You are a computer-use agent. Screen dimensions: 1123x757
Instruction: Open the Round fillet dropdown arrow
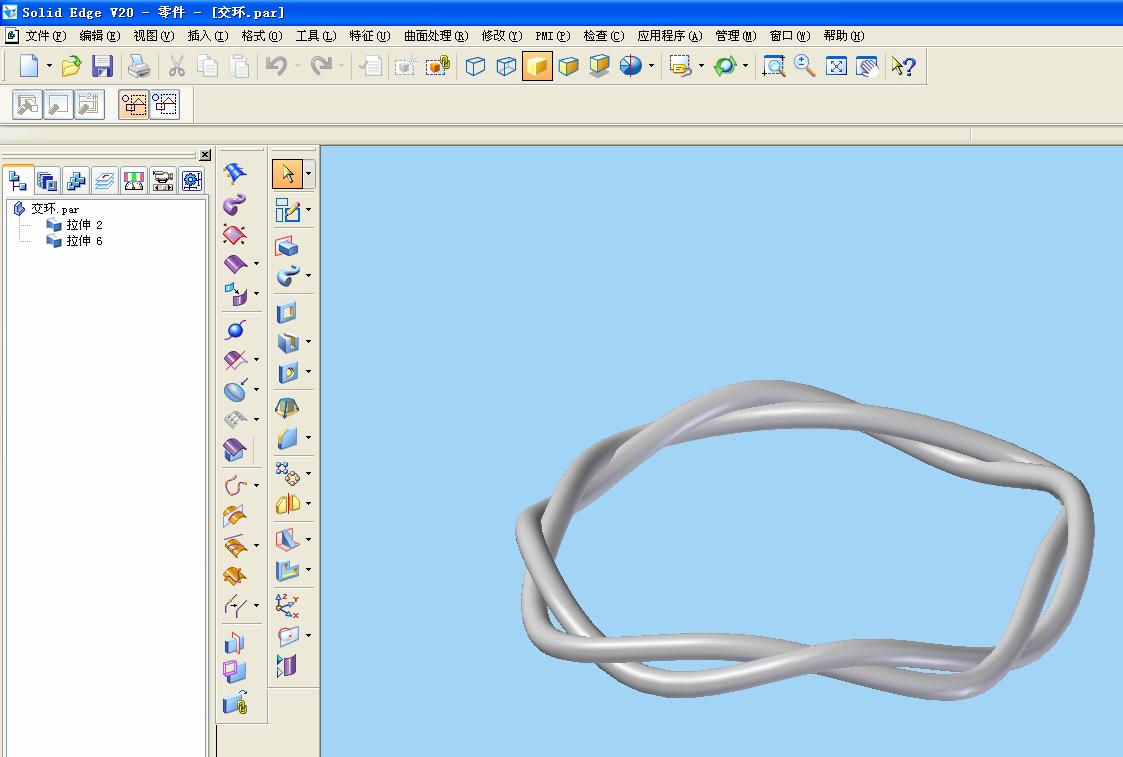pos(309,438)
